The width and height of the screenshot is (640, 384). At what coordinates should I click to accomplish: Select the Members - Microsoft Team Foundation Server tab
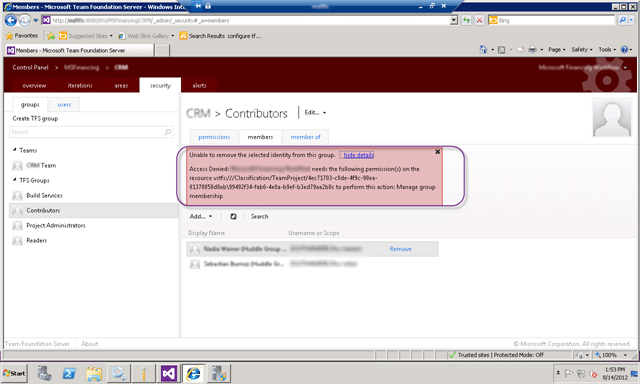click(x=80, y=51)
